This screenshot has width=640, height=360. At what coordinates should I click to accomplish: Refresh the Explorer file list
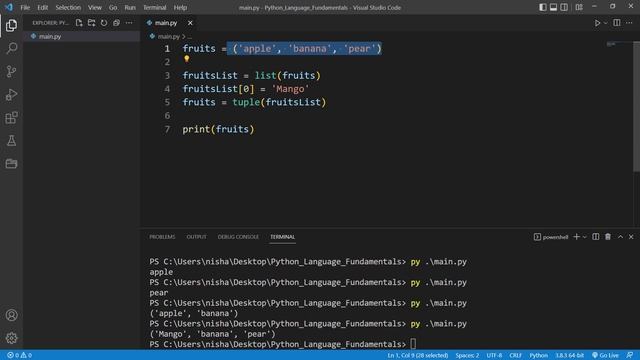point(104,23)
